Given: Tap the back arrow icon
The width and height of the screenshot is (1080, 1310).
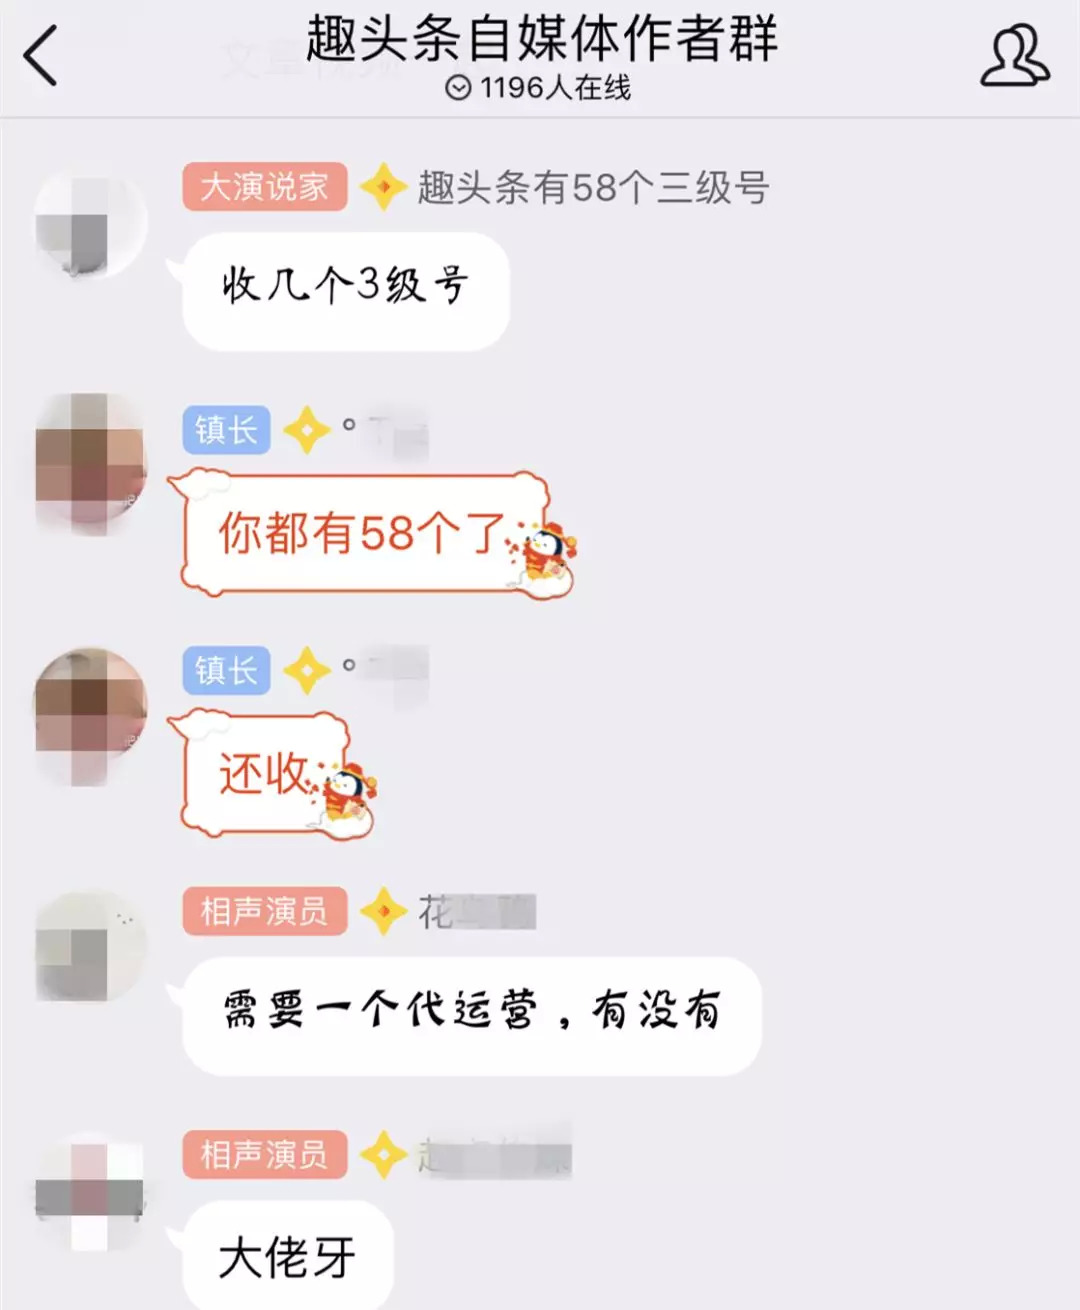Looking at the screenshot, I should tap(41, 54).
